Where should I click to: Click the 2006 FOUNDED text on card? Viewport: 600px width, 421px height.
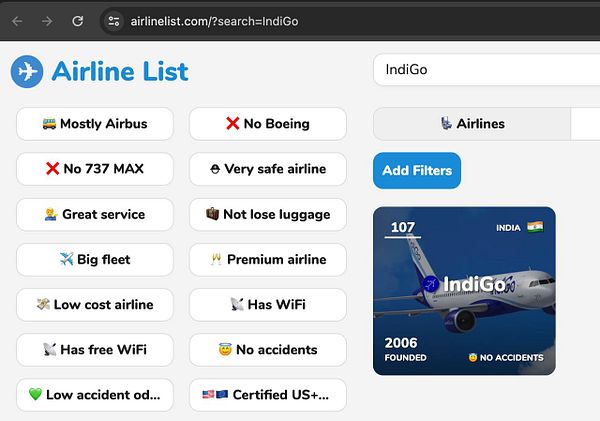click(x=405, y=349)
